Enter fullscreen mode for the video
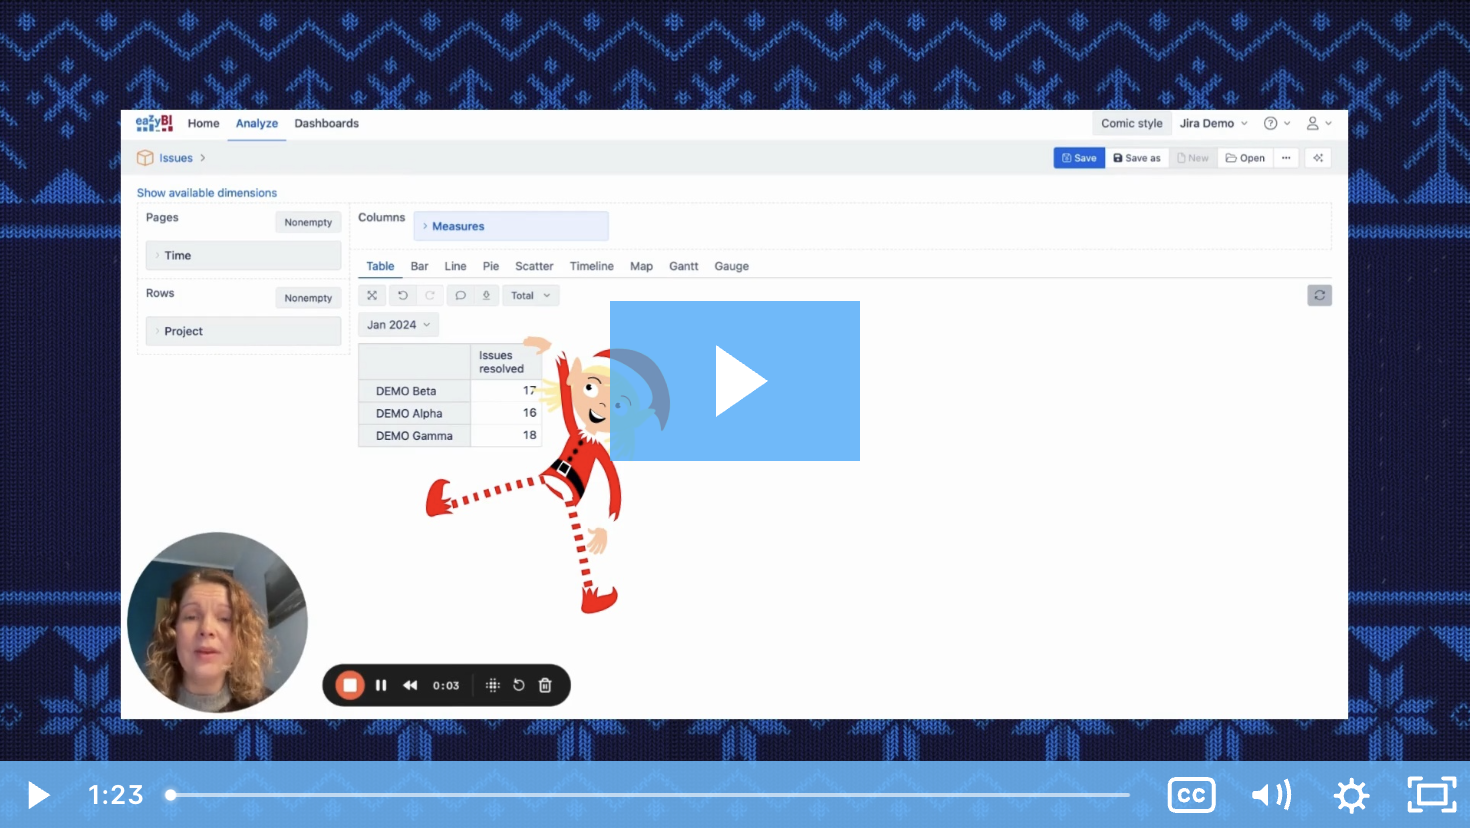The height and width of the screenshot is (828, 1470). tap(1432, 795)
